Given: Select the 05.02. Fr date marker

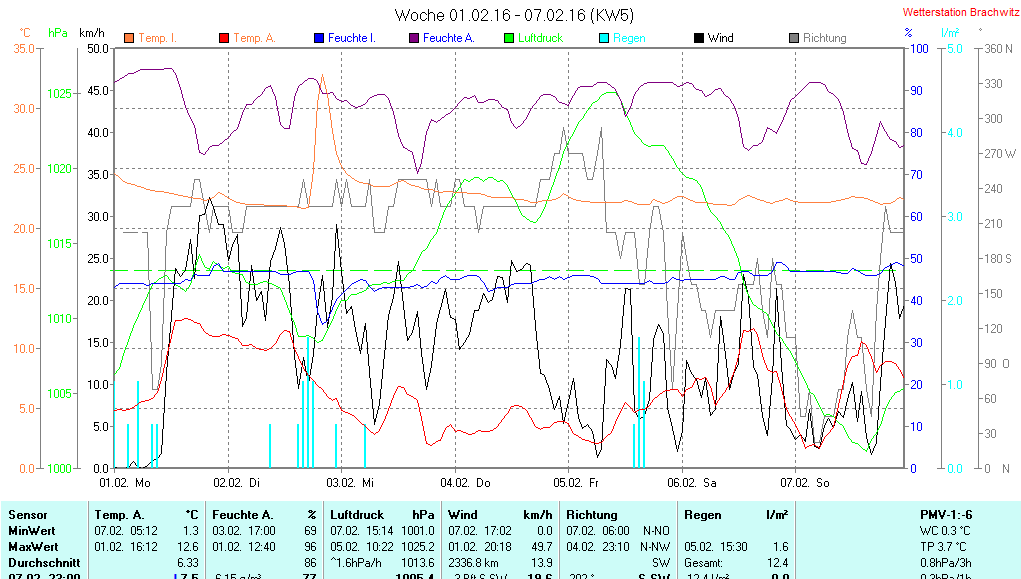Looking at the screenshot, I should (581, 482).
